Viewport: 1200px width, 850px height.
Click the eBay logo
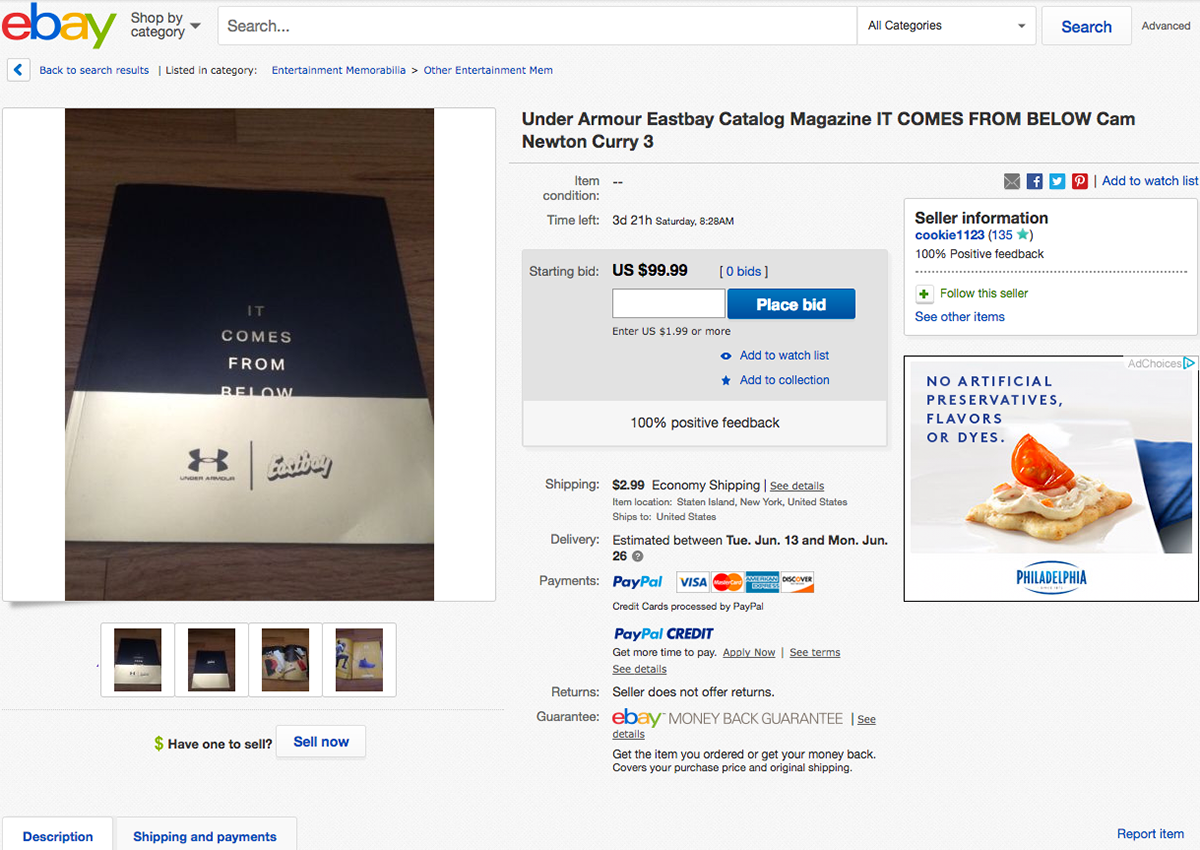pos(59,25)
